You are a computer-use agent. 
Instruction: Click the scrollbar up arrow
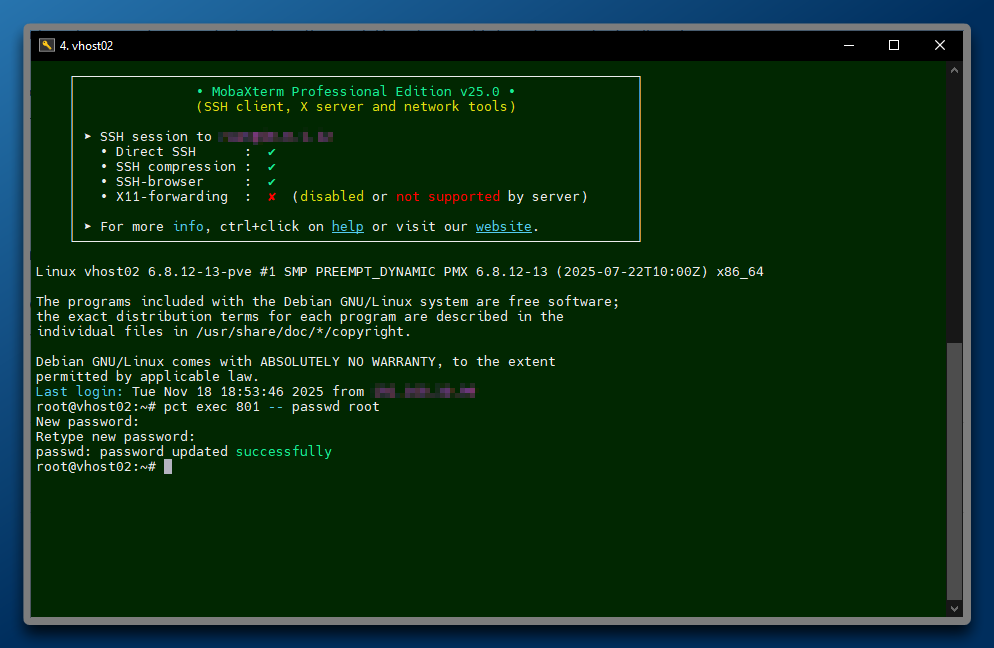tap(954, 71)
